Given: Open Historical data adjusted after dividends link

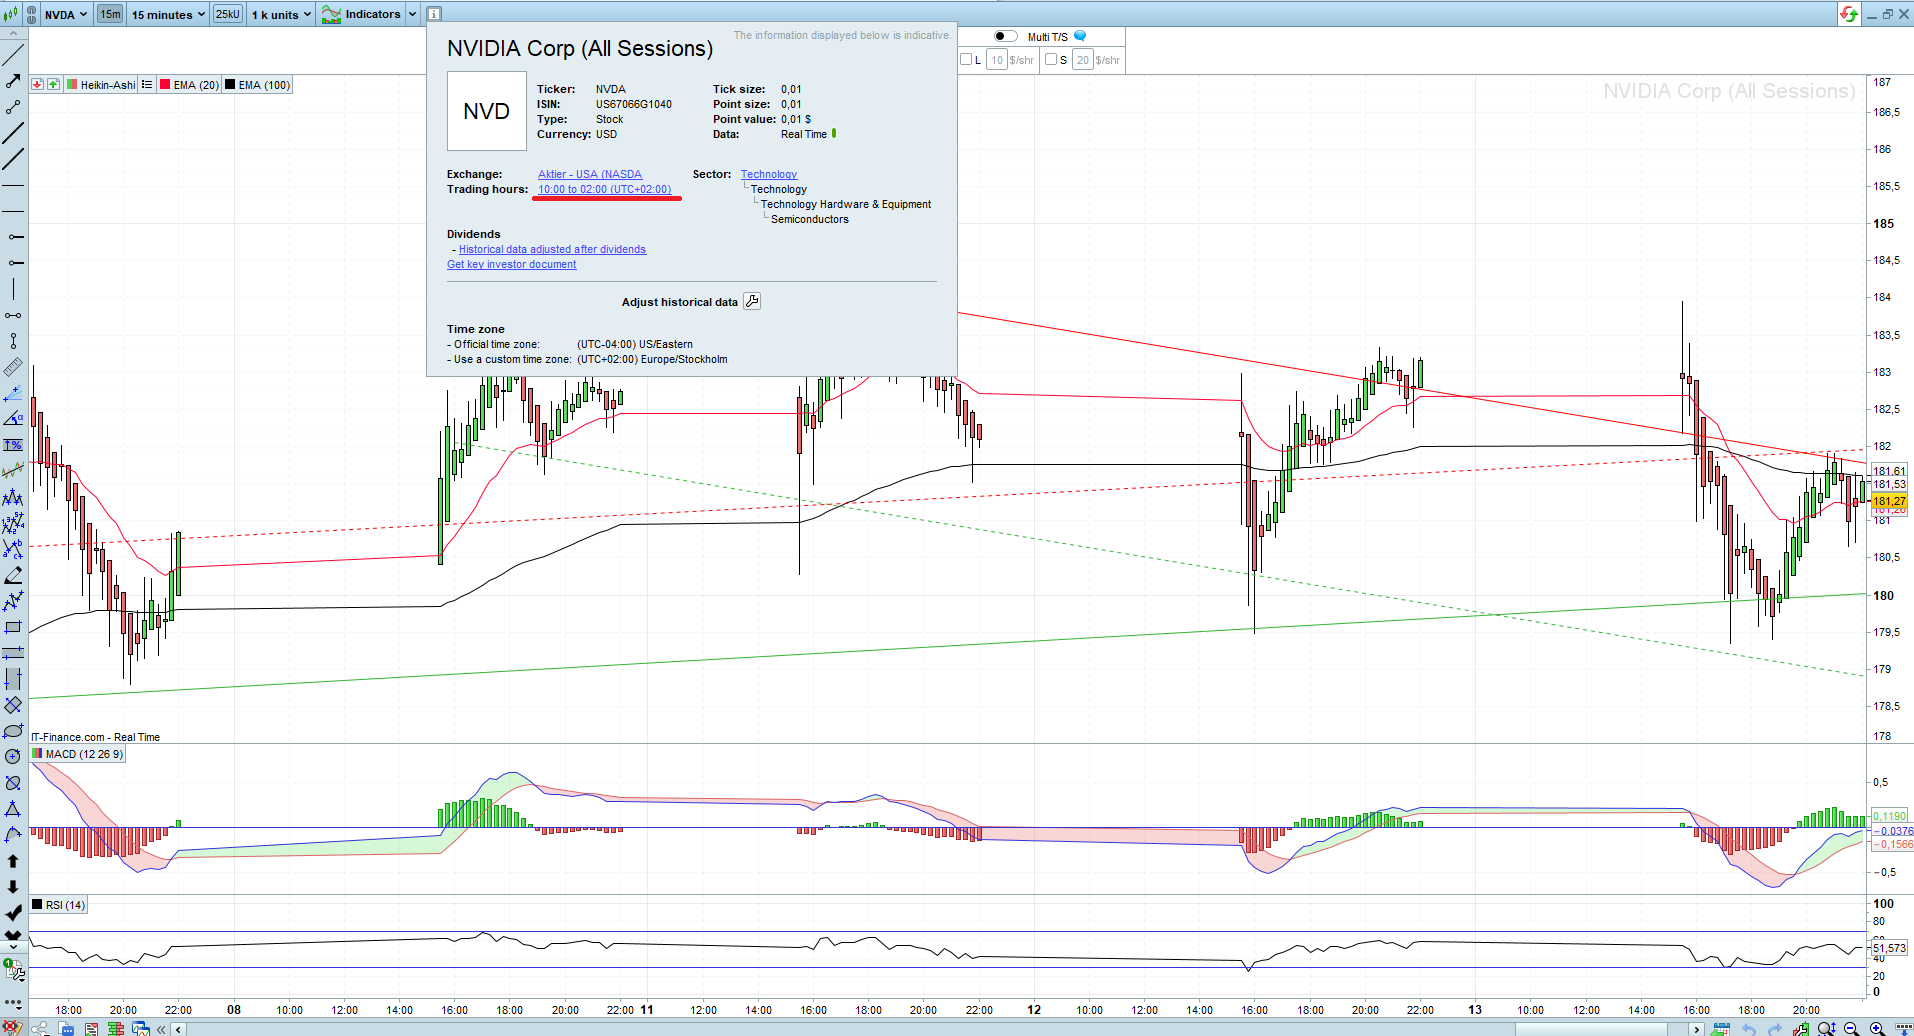Looking at the screenshot, I should point(552,249).
